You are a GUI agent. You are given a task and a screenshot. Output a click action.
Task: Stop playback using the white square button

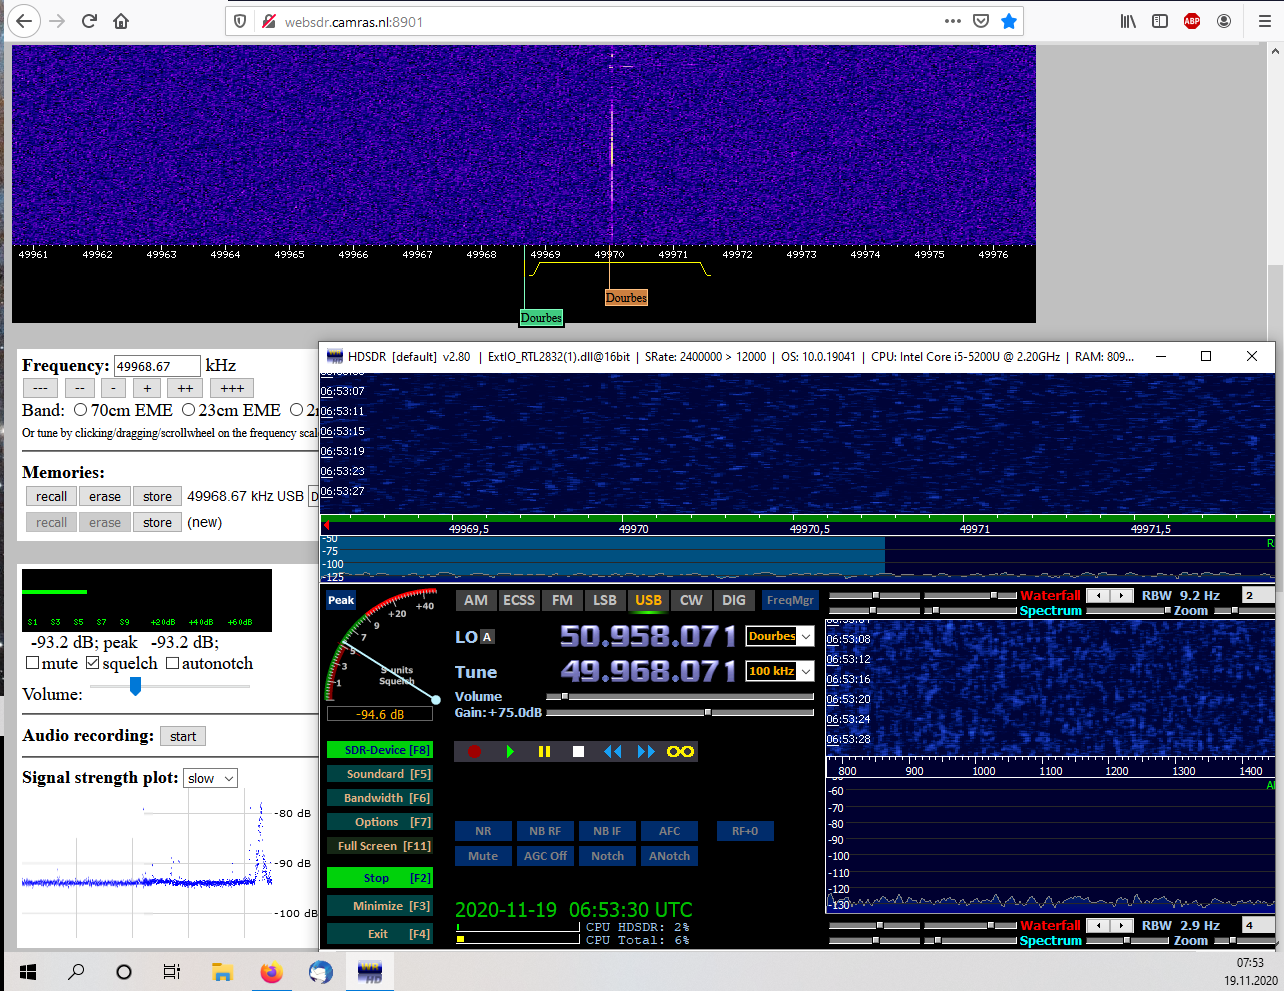578,751
